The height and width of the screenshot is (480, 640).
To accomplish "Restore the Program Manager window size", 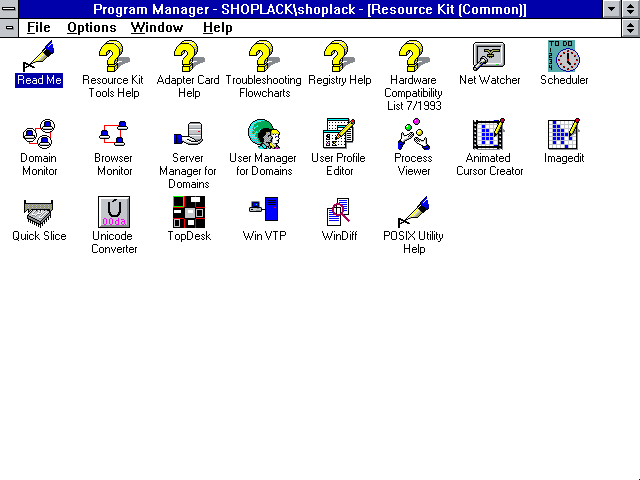I will (x=631, y=9).
